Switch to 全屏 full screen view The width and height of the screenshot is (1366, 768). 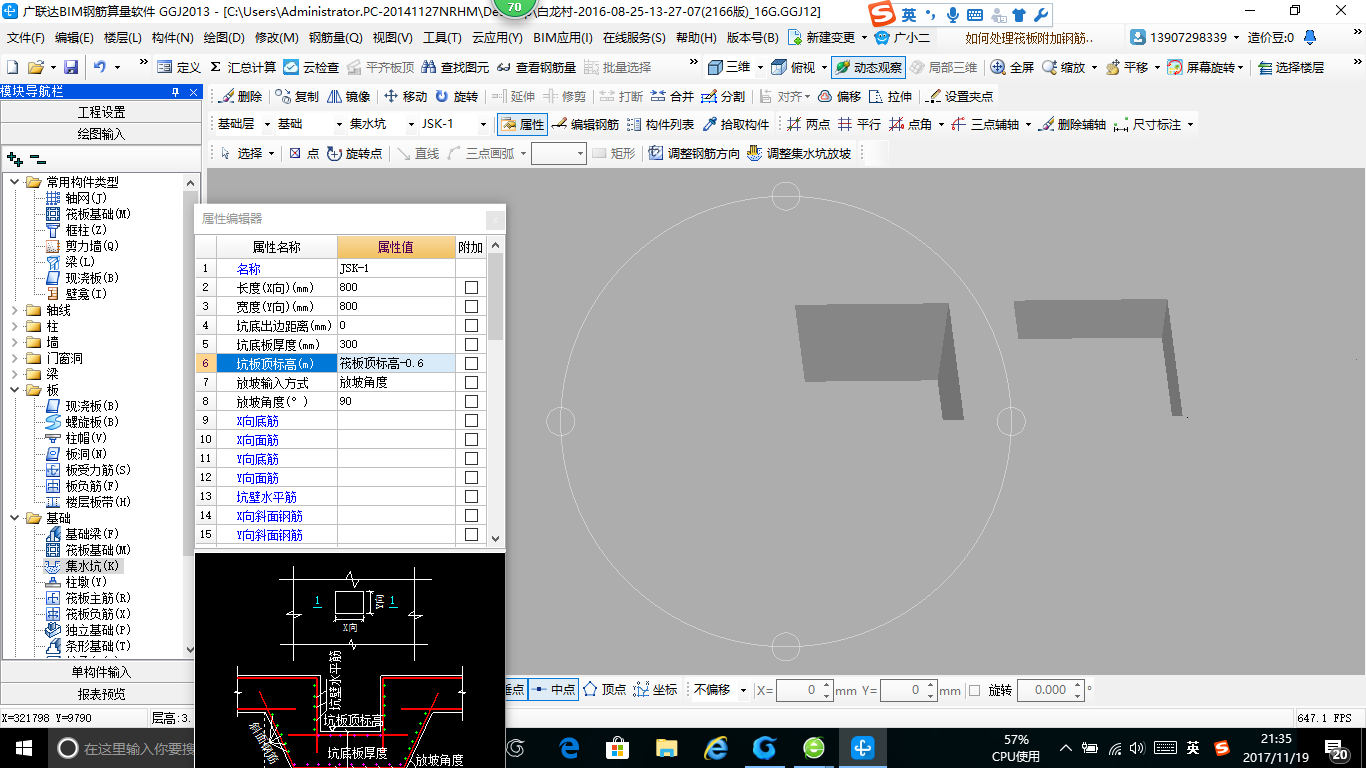coord(1012,67)
